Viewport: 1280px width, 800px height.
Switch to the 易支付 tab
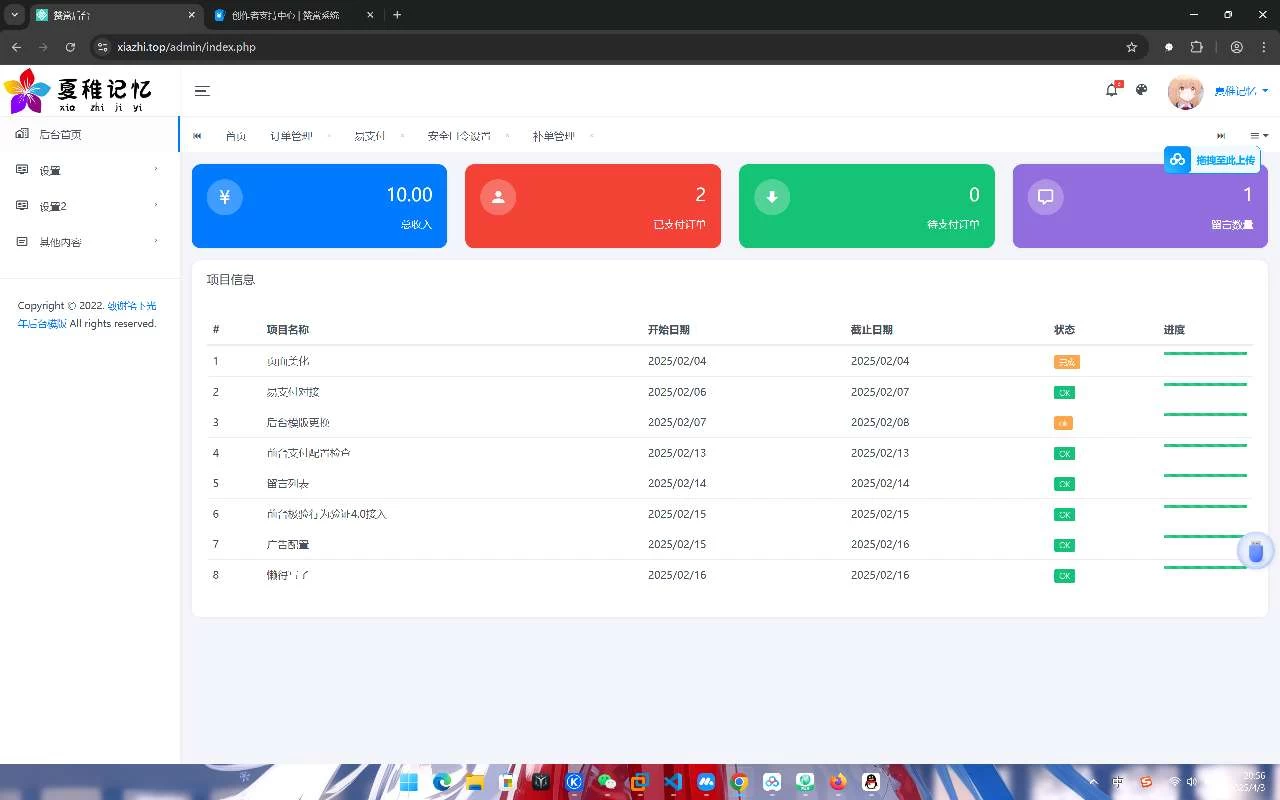click(369, 136)
